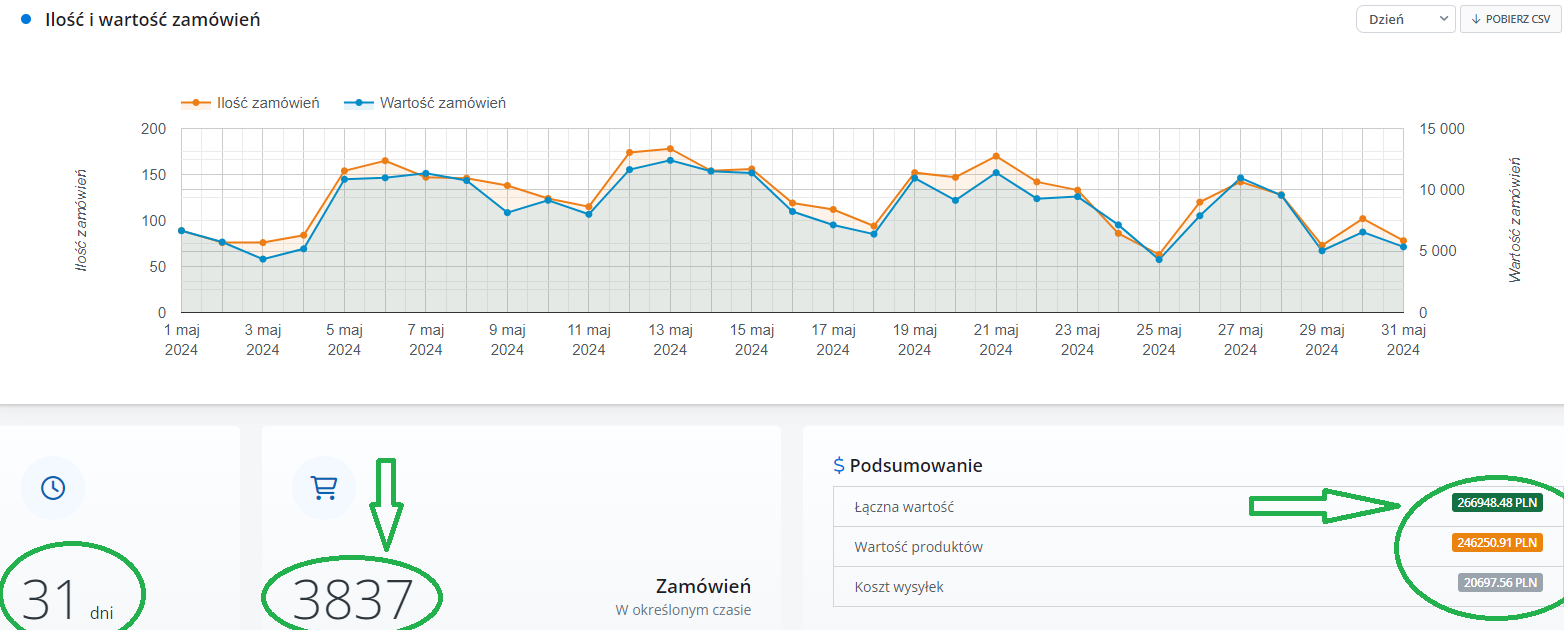Image resolution: width=1564 pixels, height=630 pixels.
Task: Click the orange peak data point on 13 maj
Action: point(670,149)
